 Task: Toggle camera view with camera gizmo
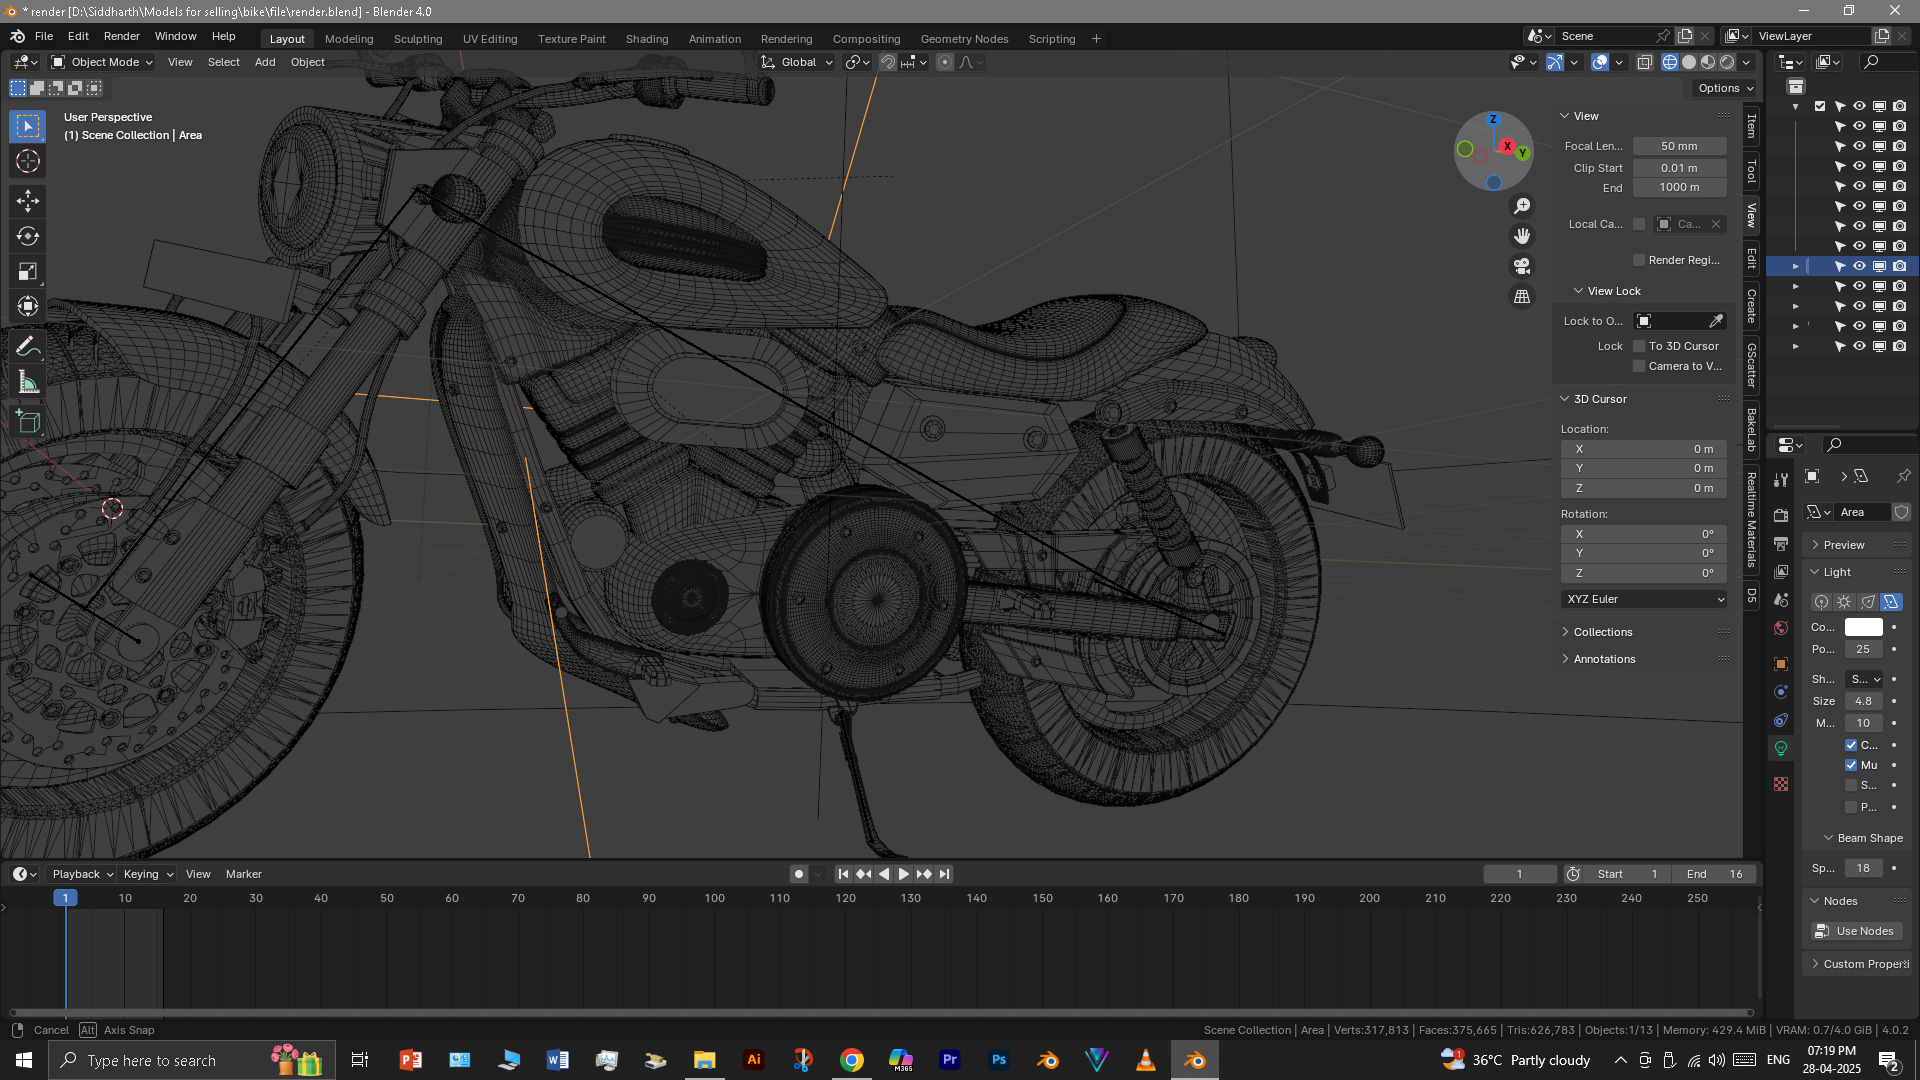[x=1522, y=266]
